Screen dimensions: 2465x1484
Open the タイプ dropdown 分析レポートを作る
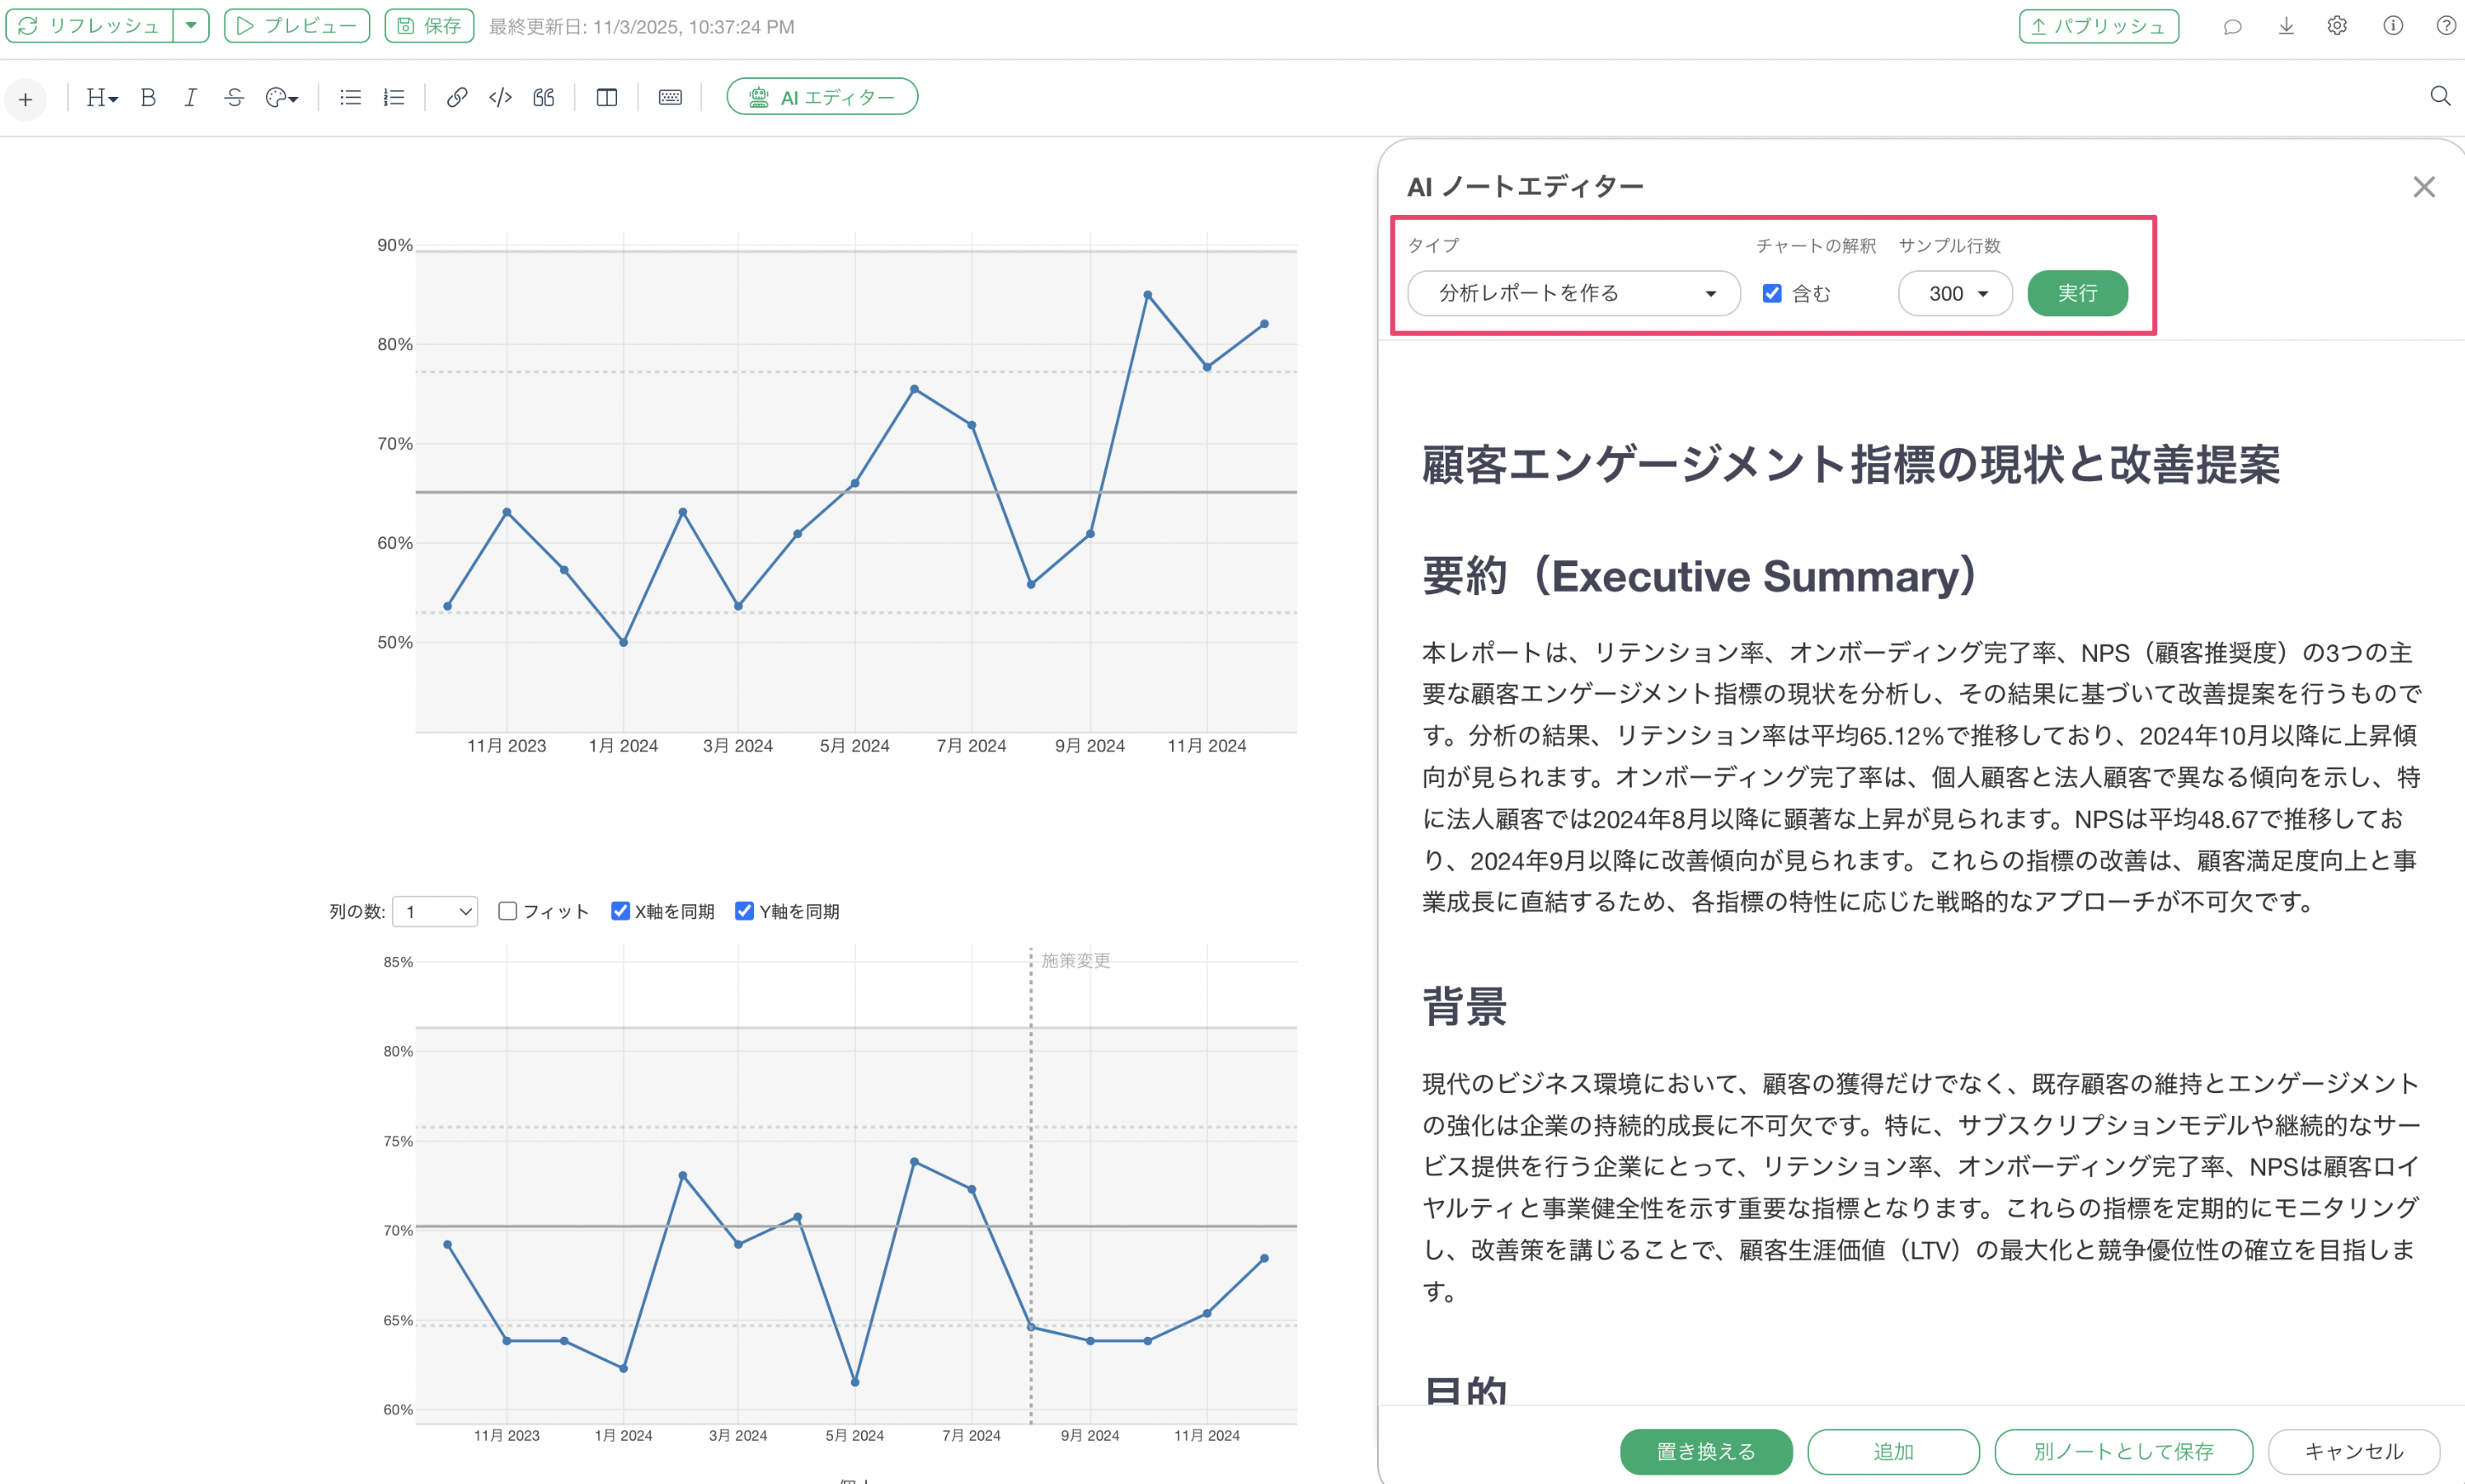(1573, 293)
